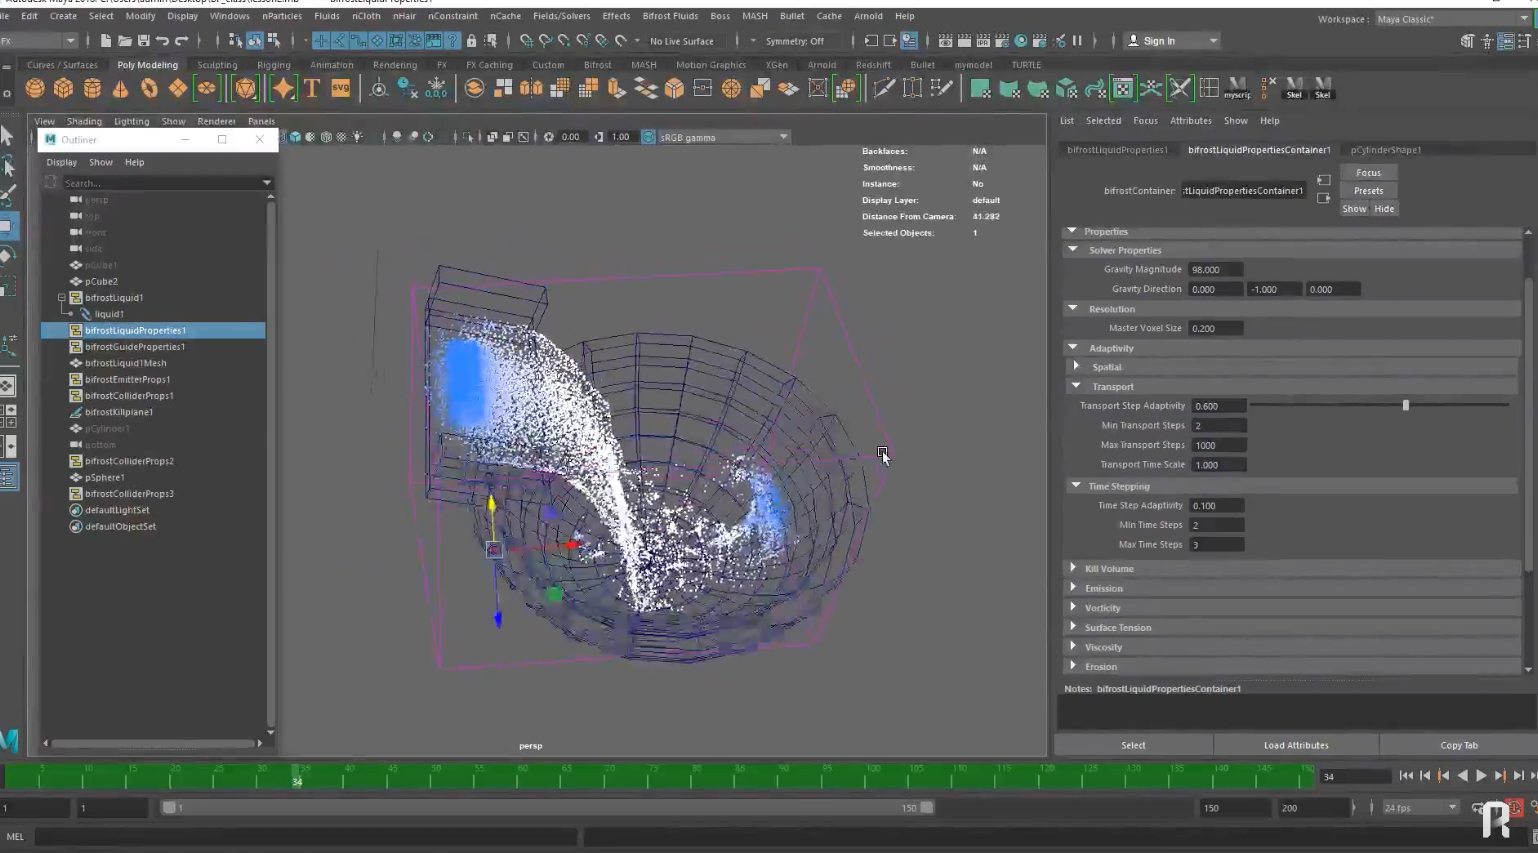The image size is (1538, 853).
Task: Toggle the sRGB gamma view transform
Action: point(648,137)
